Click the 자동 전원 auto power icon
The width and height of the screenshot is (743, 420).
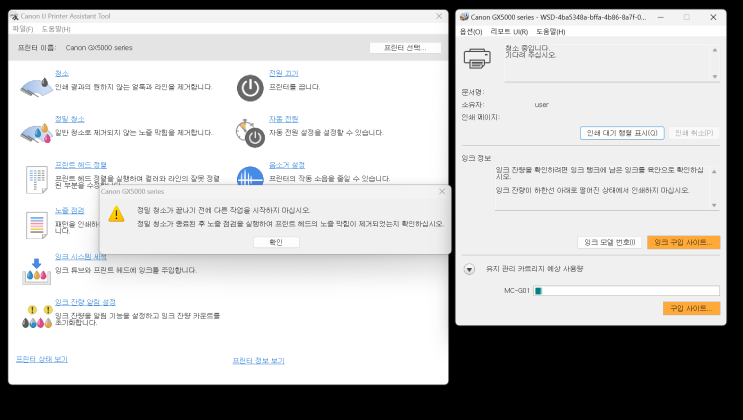(x=250, y=133)
